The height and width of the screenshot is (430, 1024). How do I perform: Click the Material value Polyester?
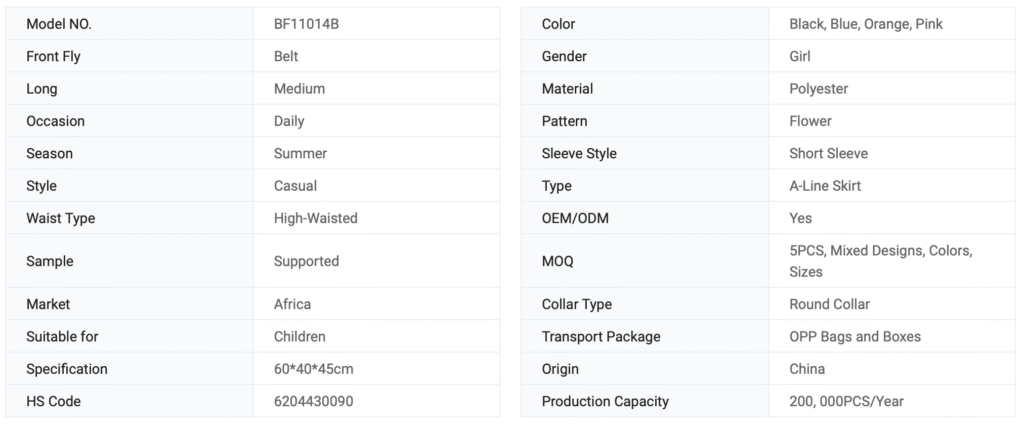pyautogui.click(x=818, y=89)
